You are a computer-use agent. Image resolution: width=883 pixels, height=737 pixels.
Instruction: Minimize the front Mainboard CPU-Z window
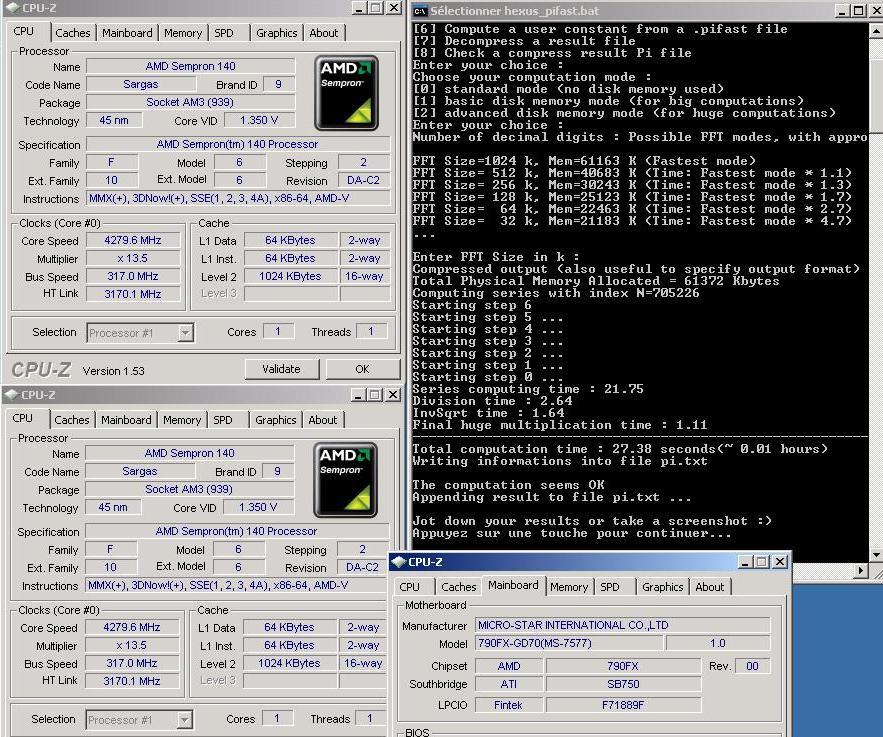point(744,562)
